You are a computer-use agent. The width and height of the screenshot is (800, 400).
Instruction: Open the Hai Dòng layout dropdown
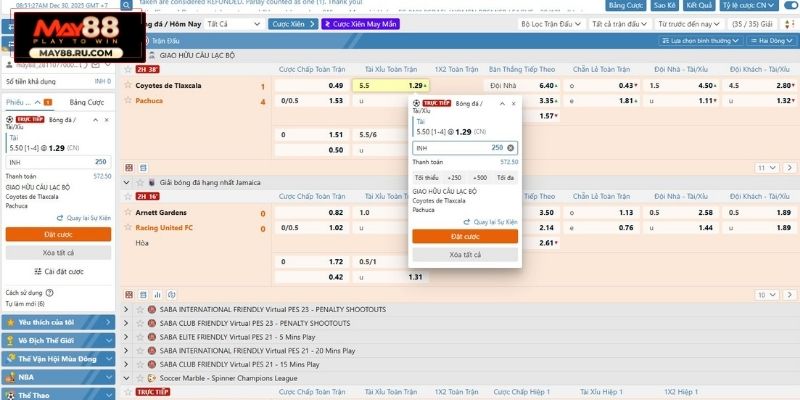(771, 41)
